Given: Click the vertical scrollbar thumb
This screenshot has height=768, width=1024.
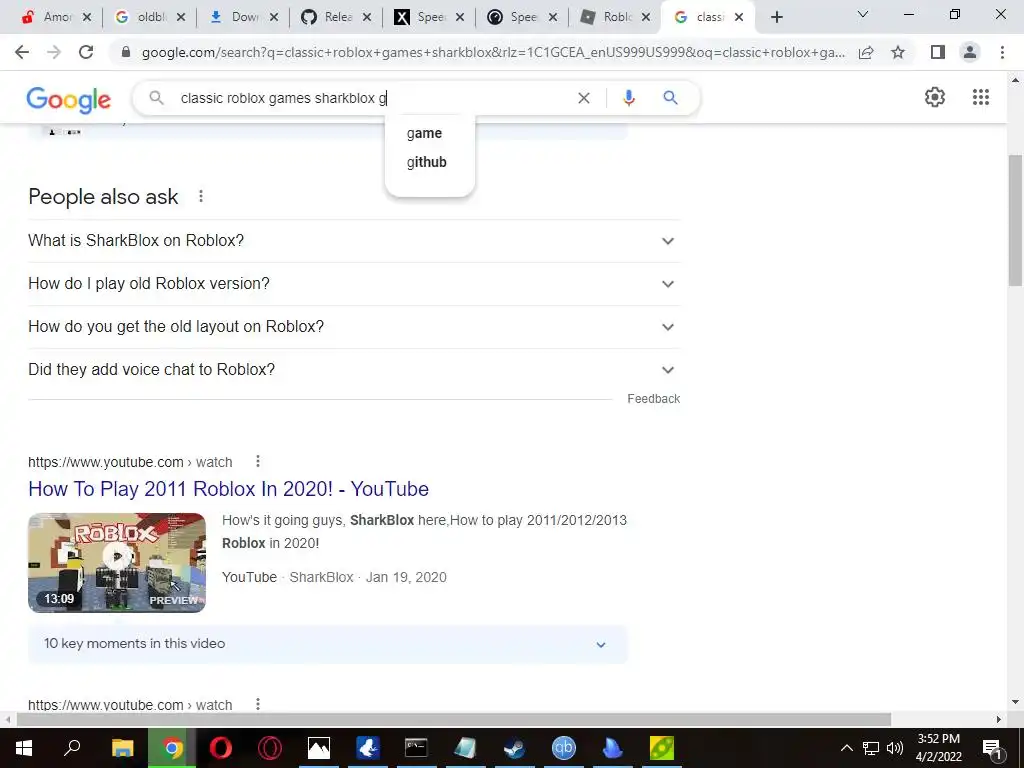Looking at the screenshot, I should 1015,220.
